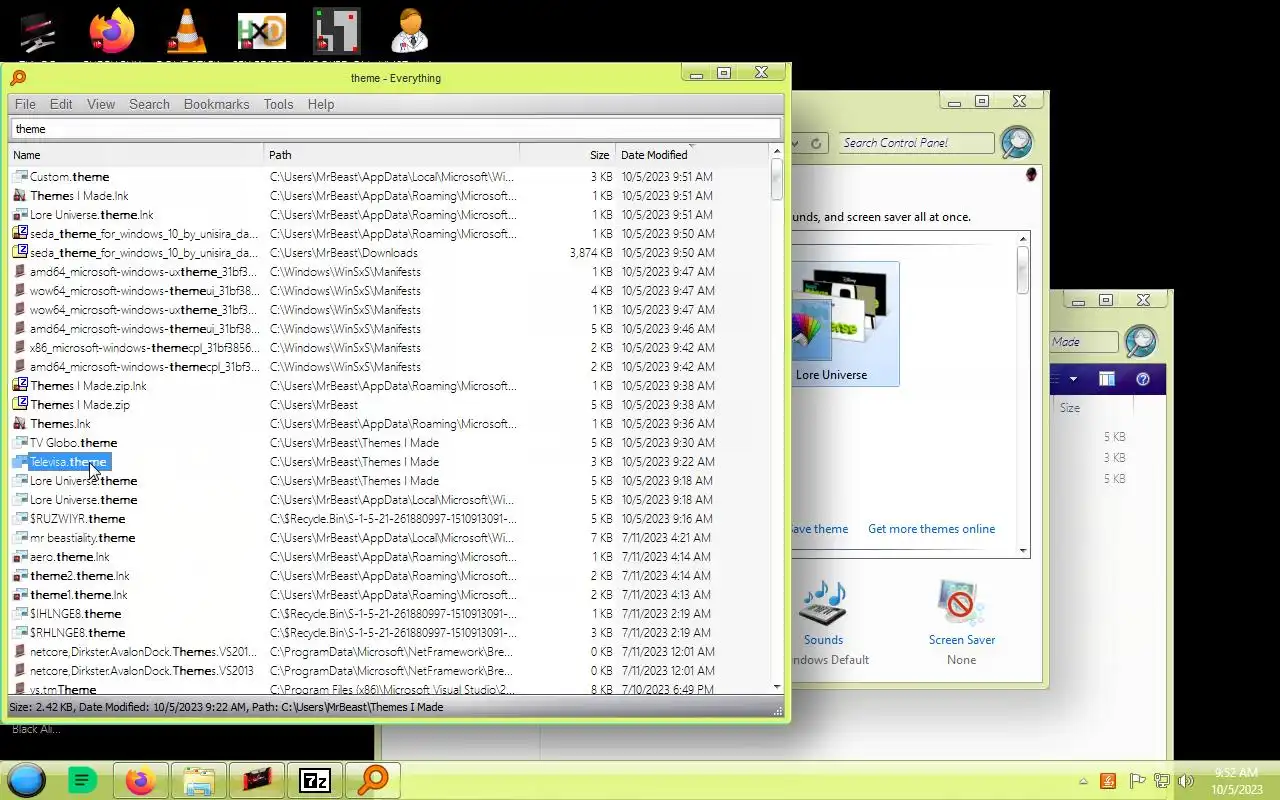The height and width of the screenshot is (800, 1280).
Task: Click the orange tray application icon
Action: click(1108, 781)
